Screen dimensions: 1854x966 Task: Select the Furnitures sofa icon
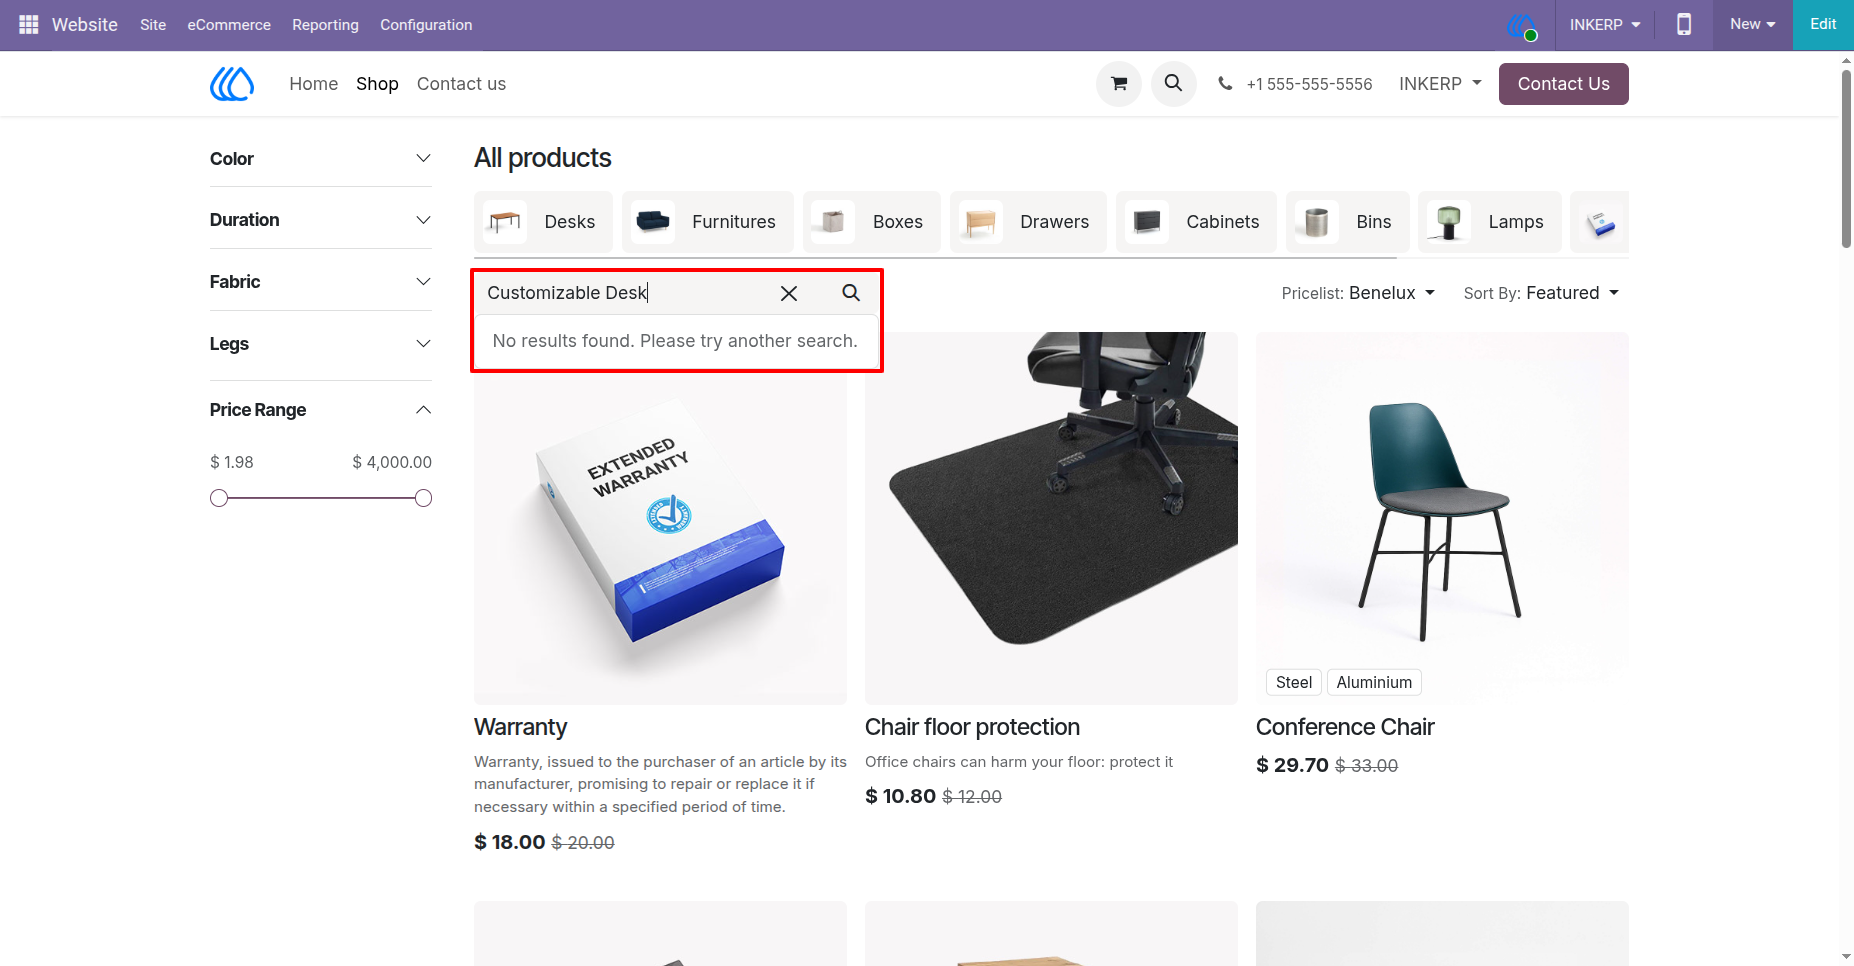653,222
